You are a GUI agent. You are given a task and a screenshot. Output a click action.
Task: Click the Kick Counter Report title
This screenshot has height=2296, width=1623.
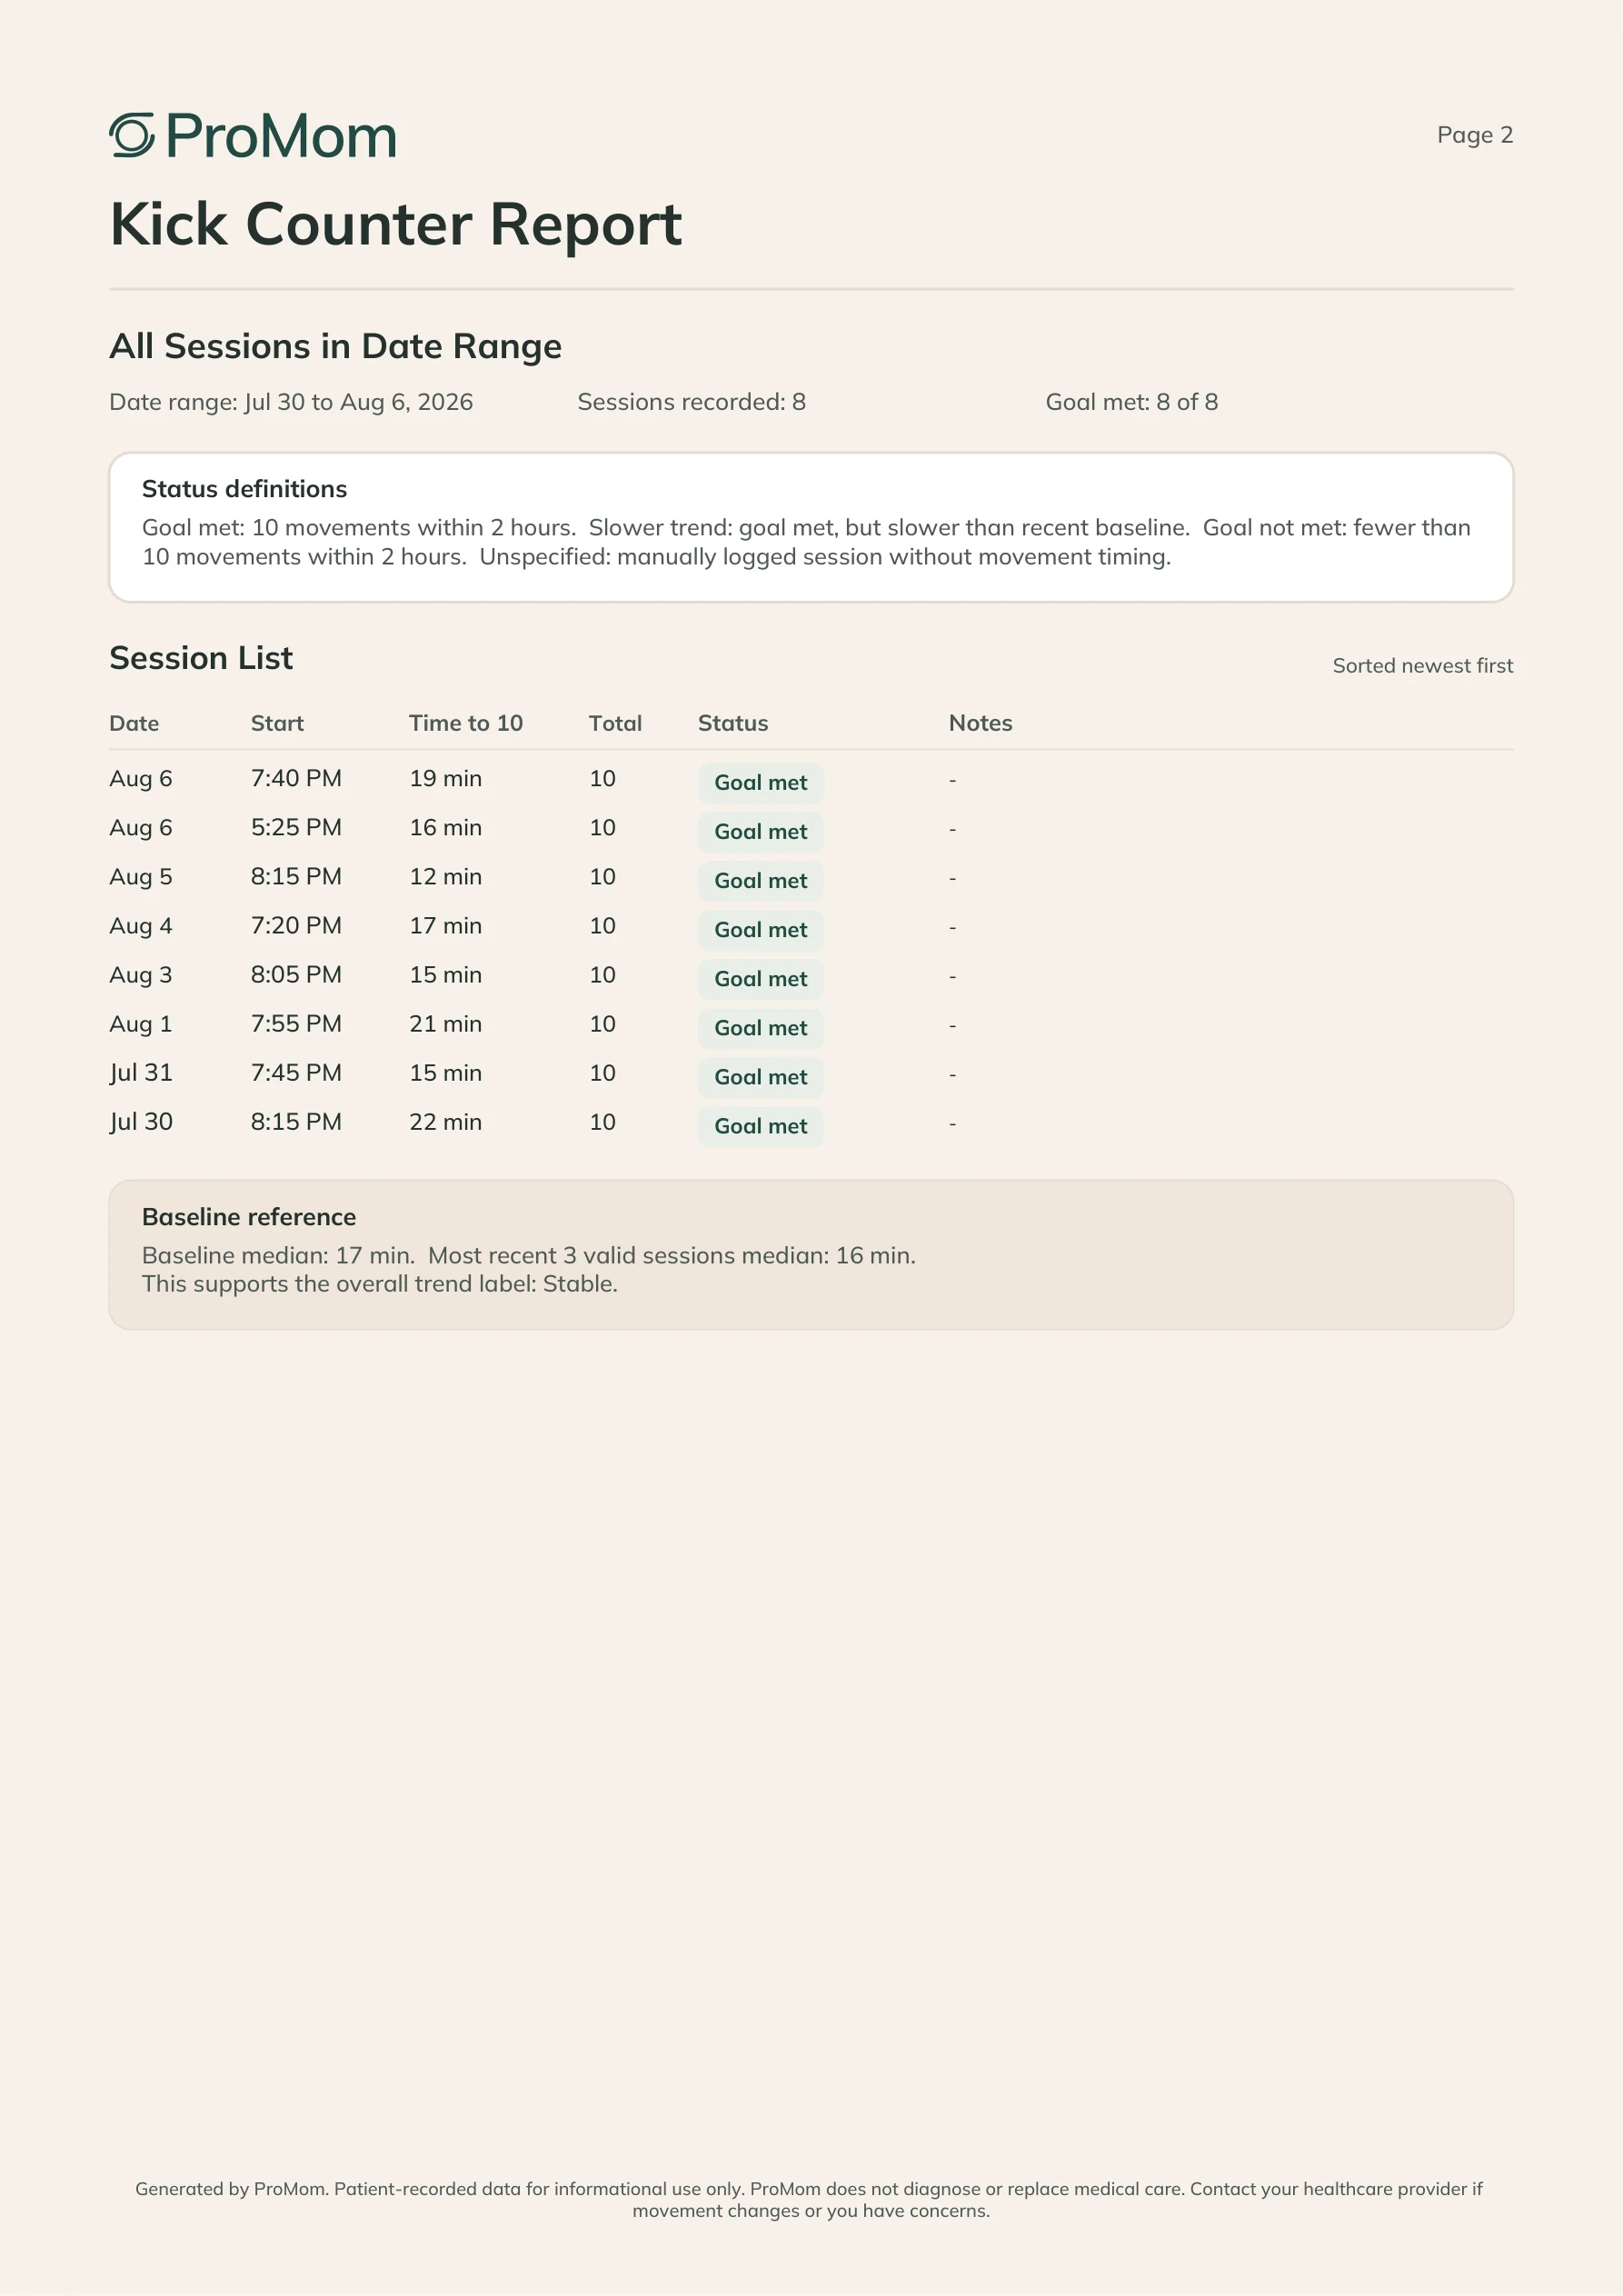(395, 224)
